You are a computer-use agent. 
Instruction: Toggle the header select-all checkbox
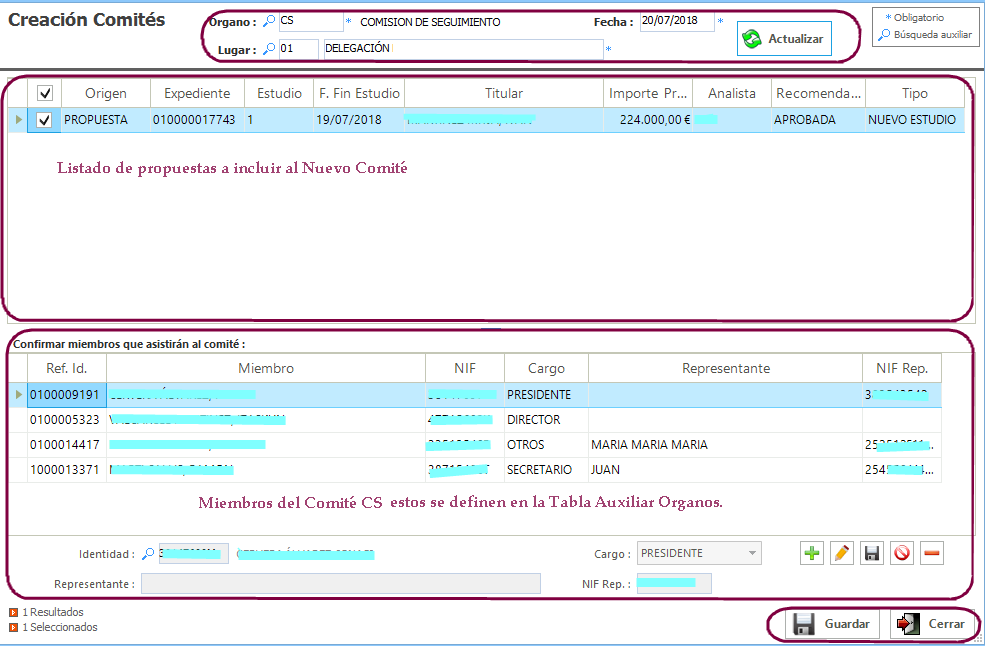45,93
